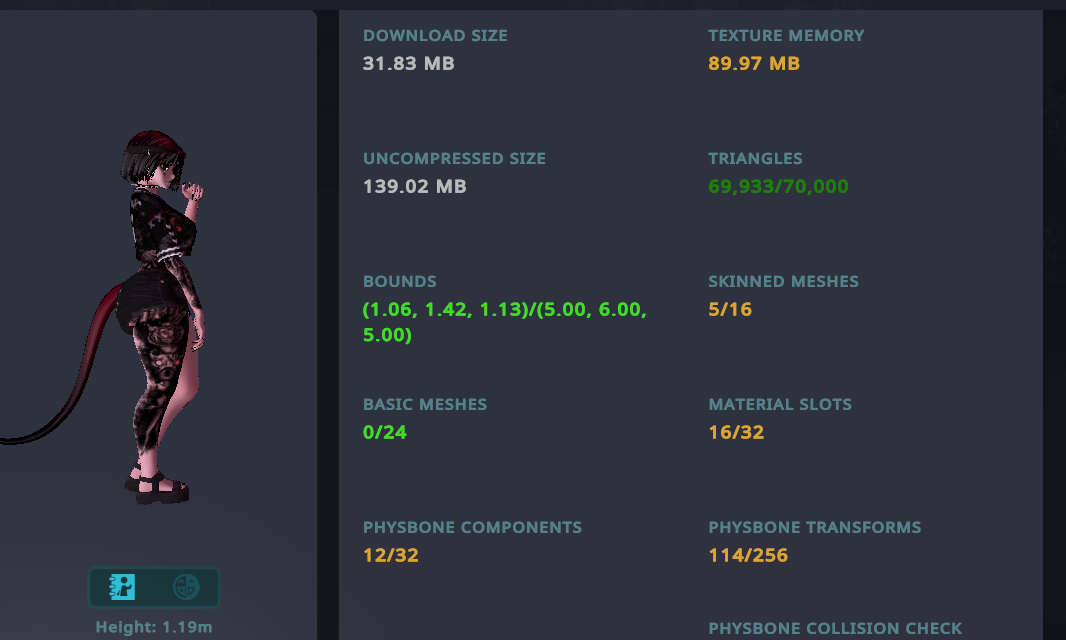Click the DOWNLOAD SIZE label
The width and height of the screenshot is (1066, 640).
(x=435, y=35)
